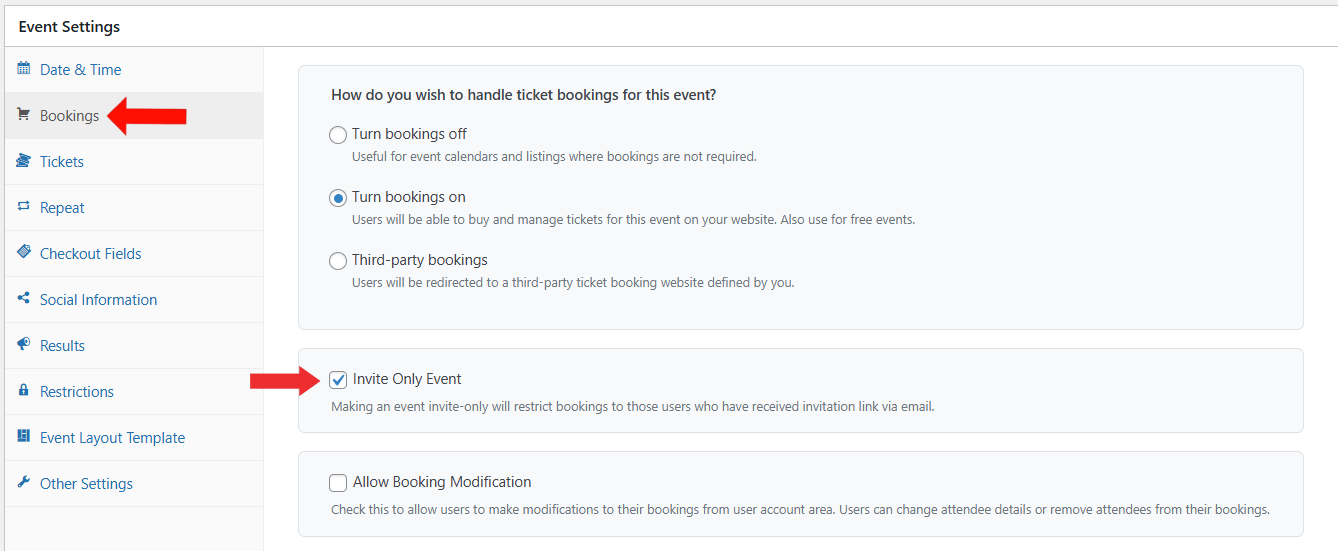Click the 'Invite Only Event' label text
The image size is (1338, 551).
click(x=407, y=379)
